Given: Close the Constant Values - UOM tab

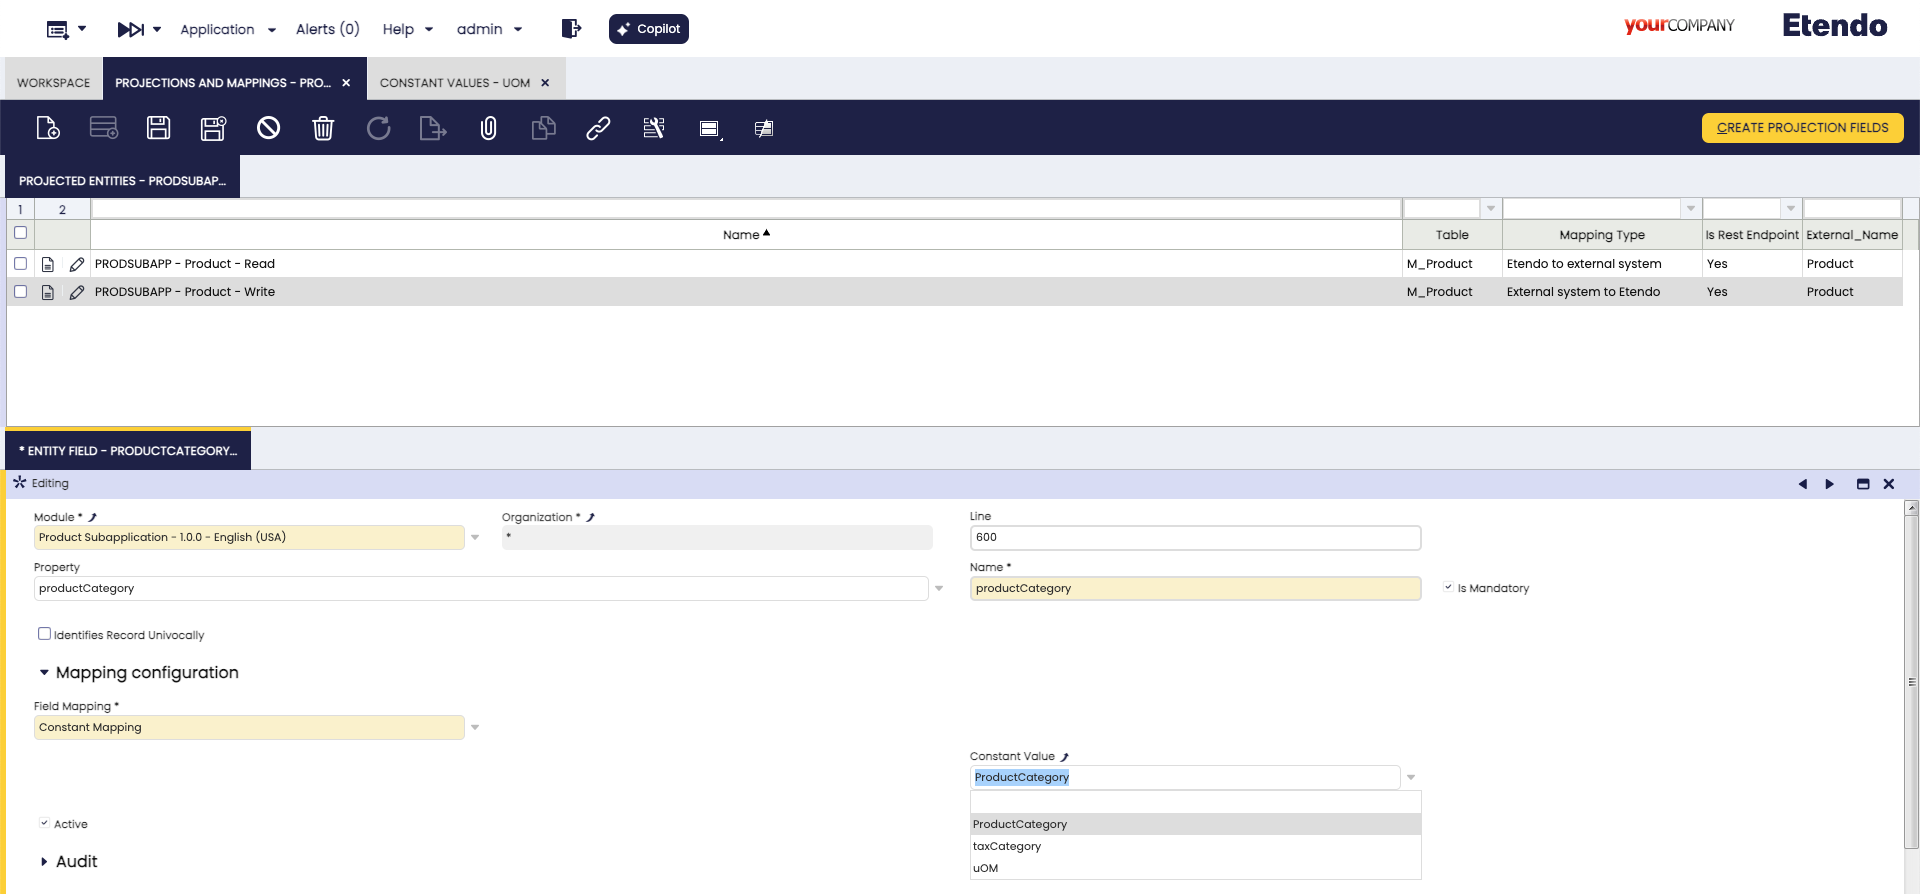Looking at the screenshot, I should [x=545, y=83].
